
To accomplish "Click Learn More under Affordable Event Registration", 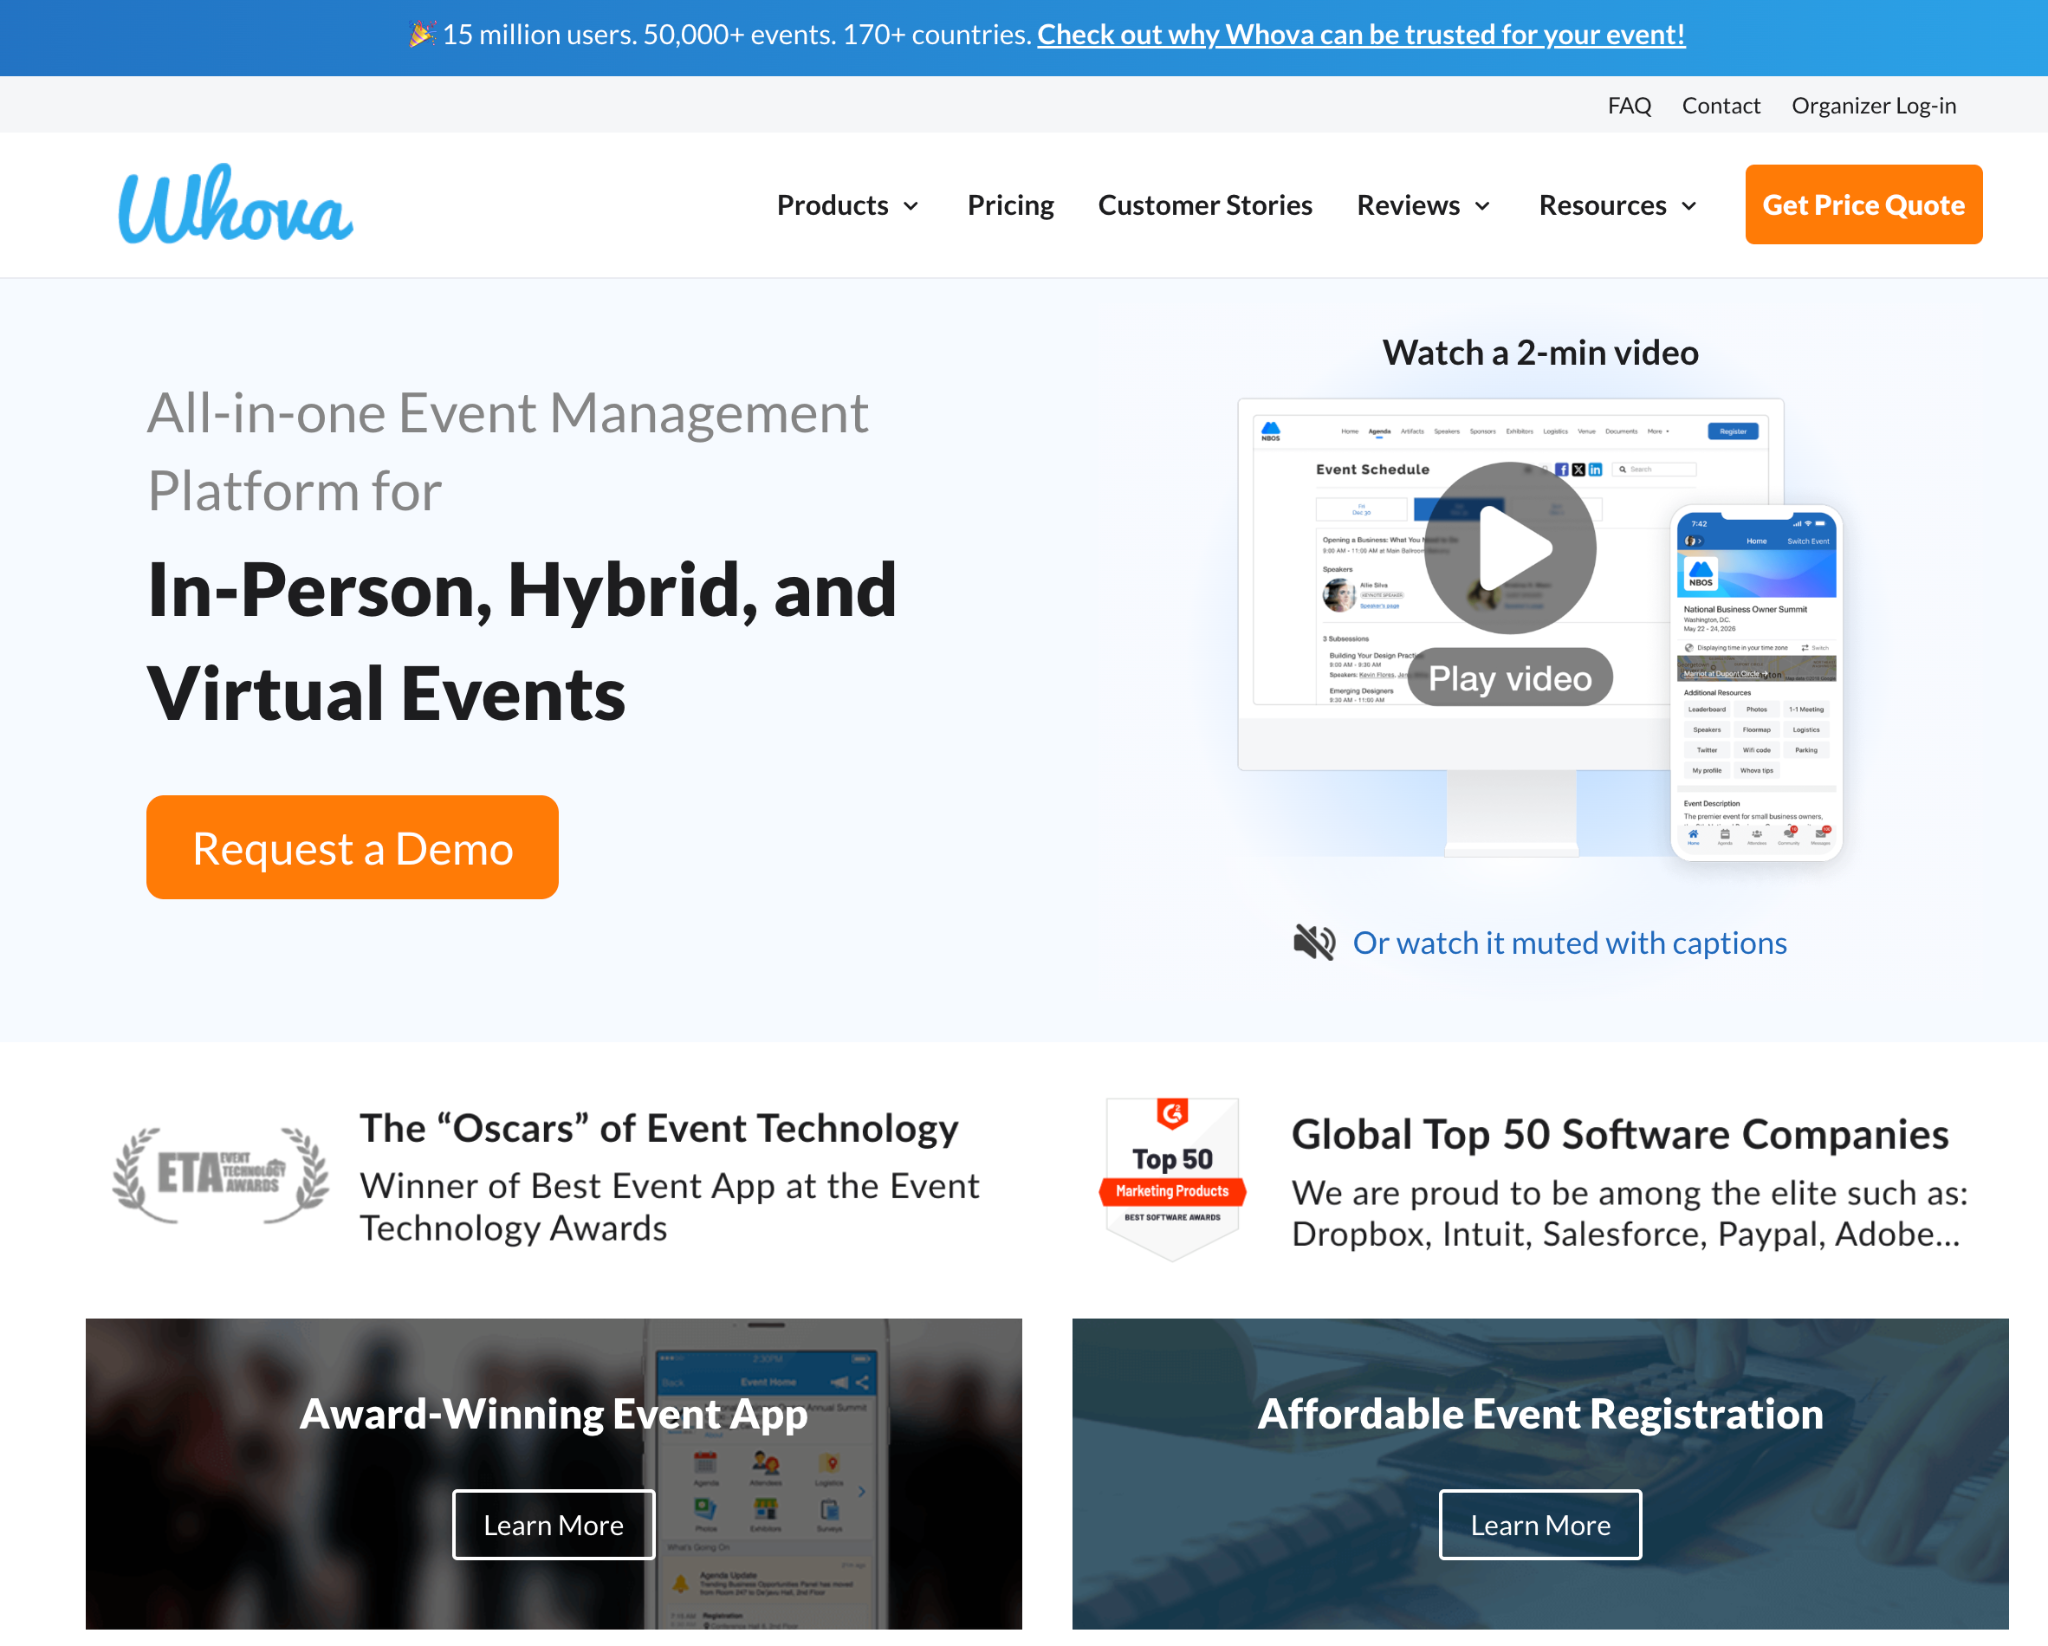I will tap(1540, 1525).
